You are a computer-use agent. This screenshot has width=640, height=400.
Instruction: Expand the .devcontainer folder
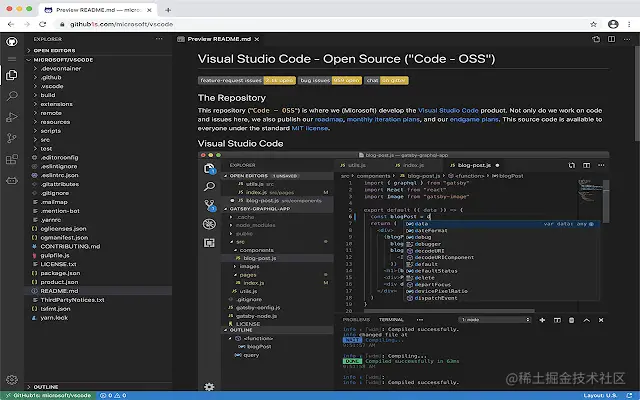tap(98, 69)
